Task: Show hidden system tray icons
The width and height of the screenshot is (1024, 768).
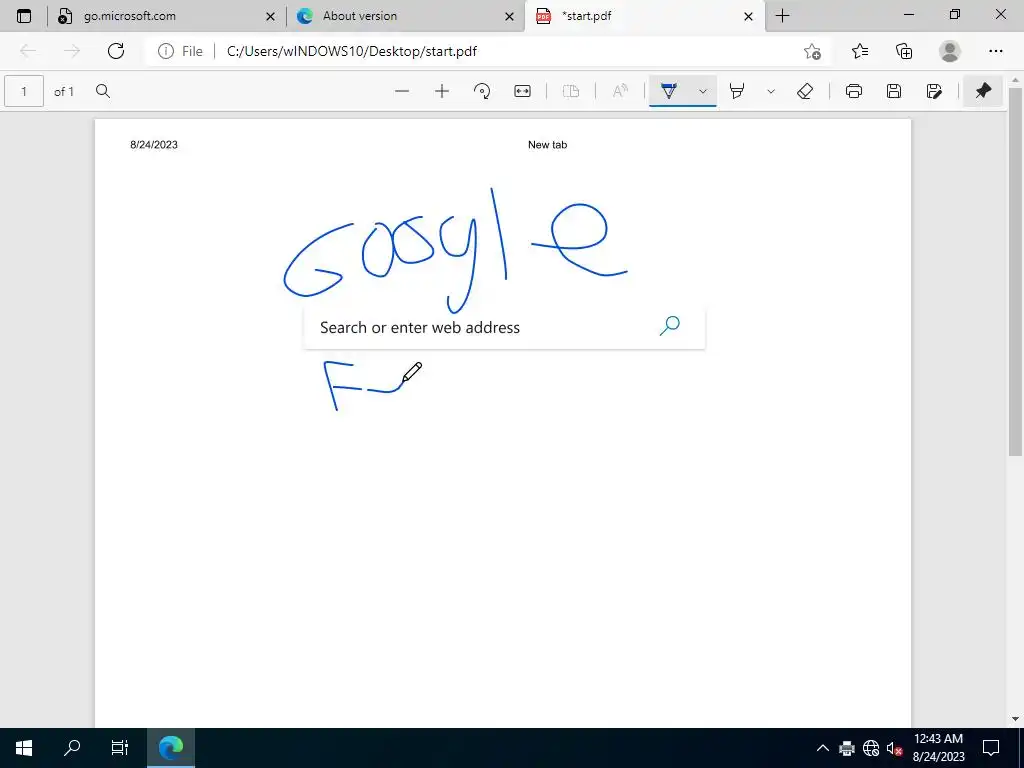Action: 823,748
